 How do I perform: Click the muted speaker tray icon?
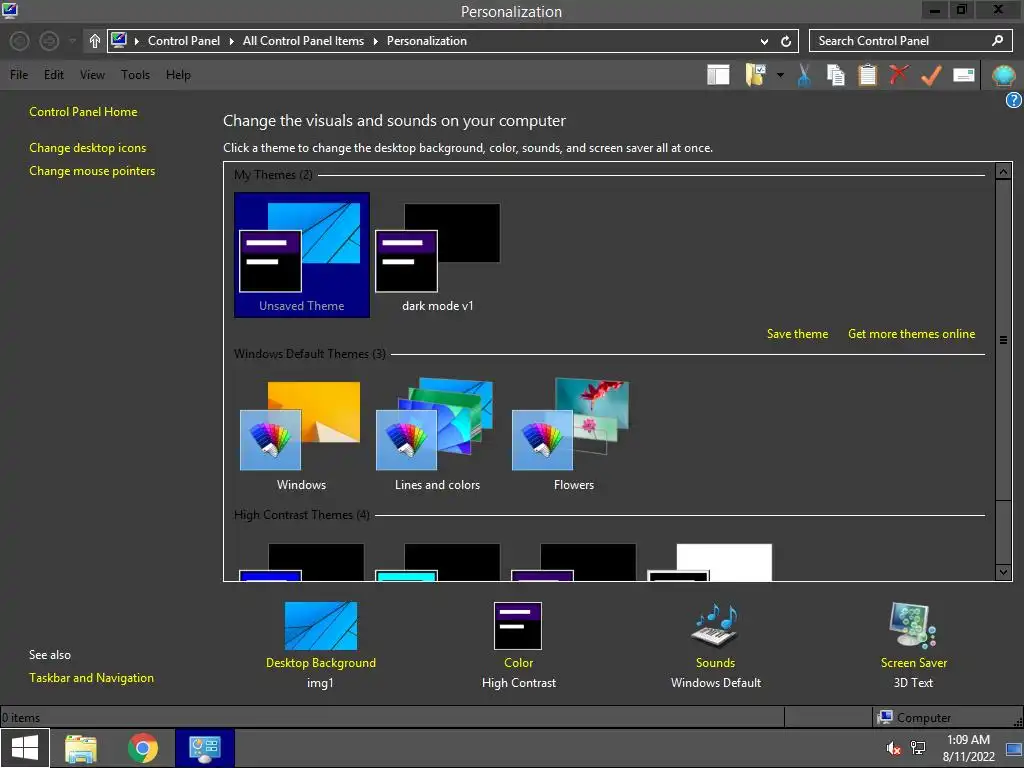tap(893, 748)
